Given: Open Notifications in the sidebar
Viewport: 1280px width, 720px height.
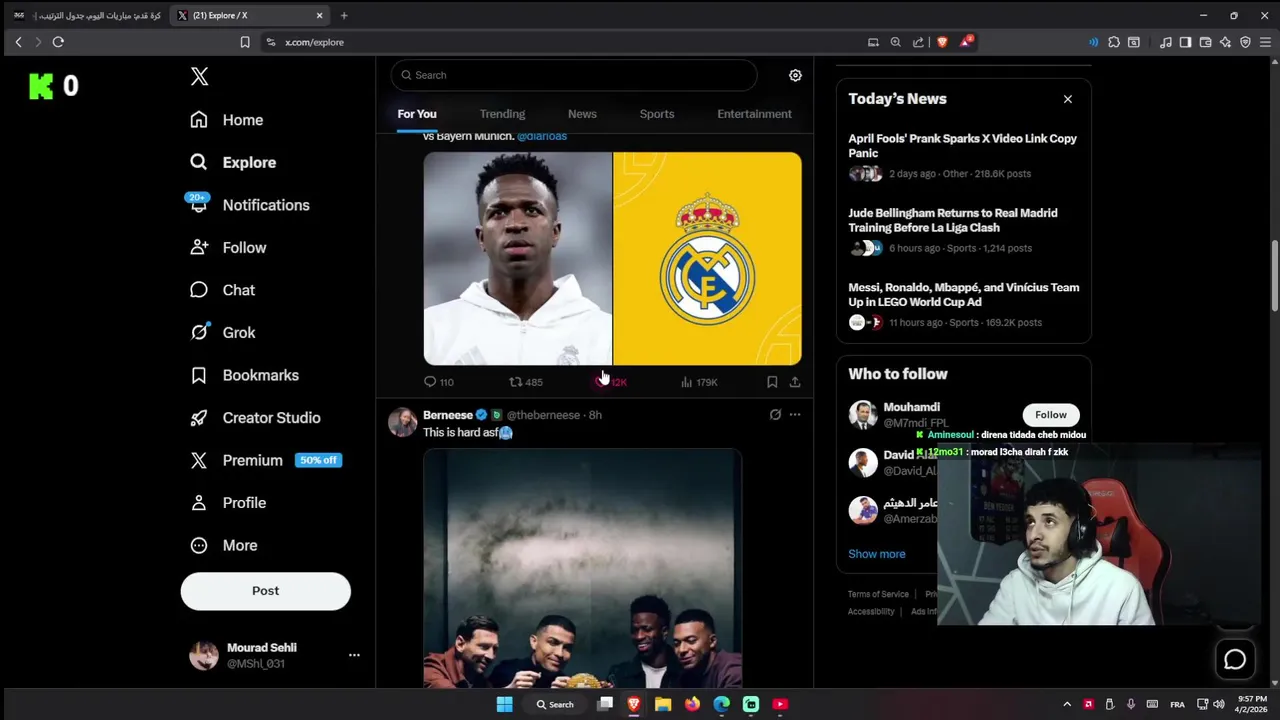Looking at the screenshot, I should coord(249,205).
